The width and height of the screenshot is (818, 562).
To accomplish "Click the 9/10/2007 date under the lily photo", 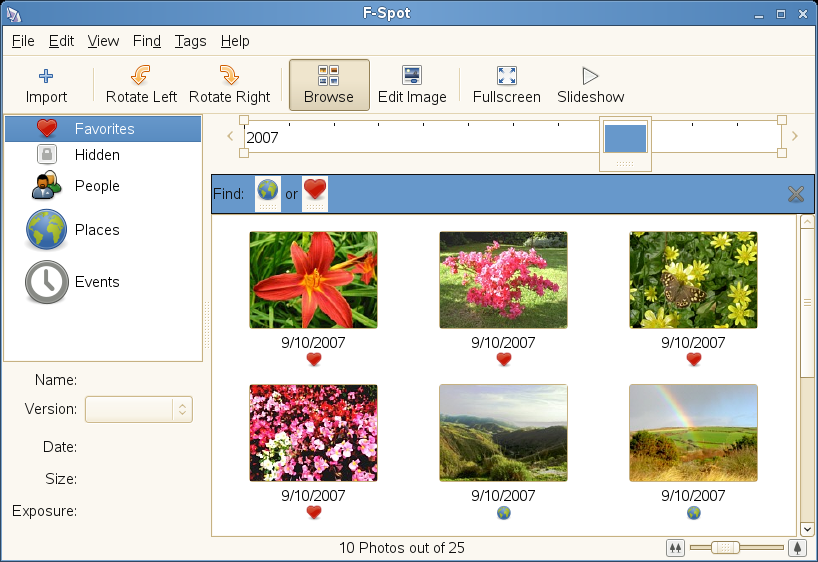I will (314, 342).
